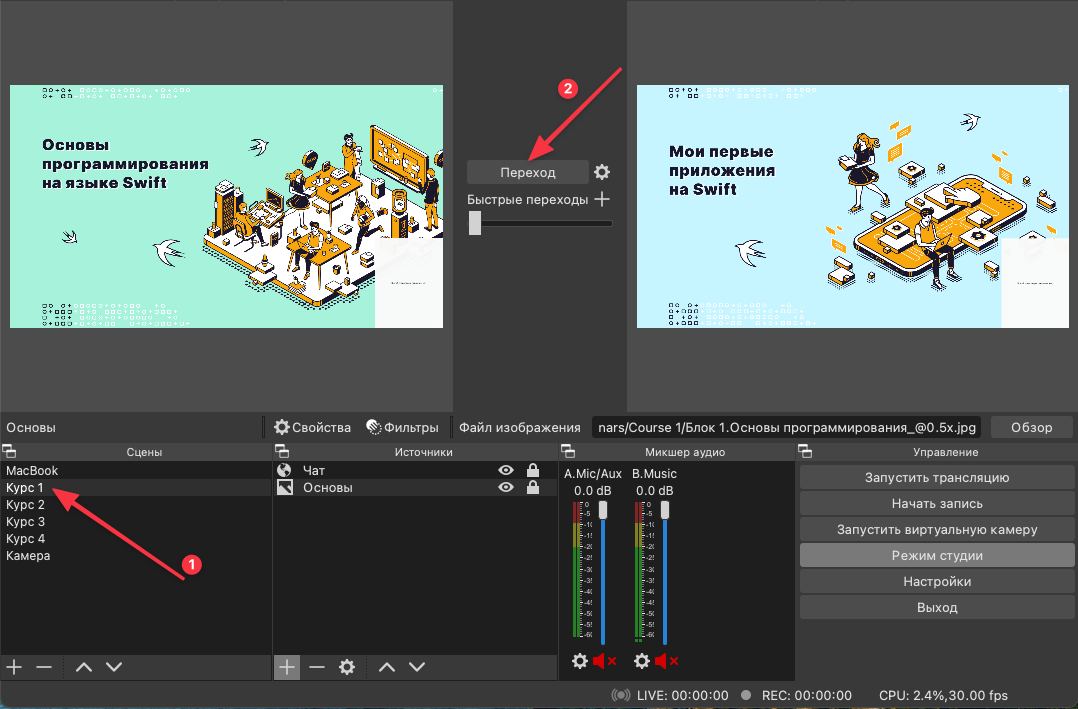Click the Быстрые переходы label
The height and width of the screenshot is (709, 1078).
[527, 199]
